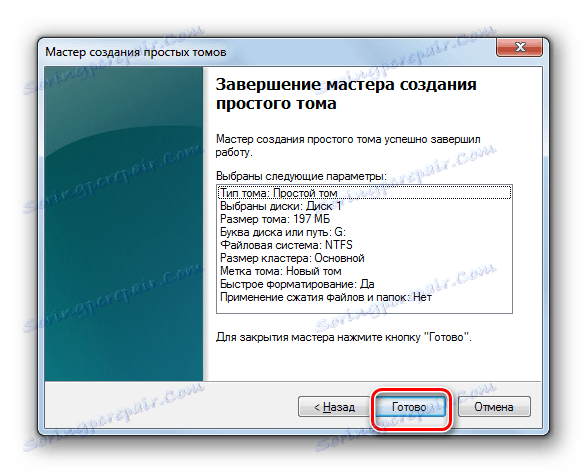Click the Готово button to finish
Viewport: 587px width, 473px height.
[410, 407]
